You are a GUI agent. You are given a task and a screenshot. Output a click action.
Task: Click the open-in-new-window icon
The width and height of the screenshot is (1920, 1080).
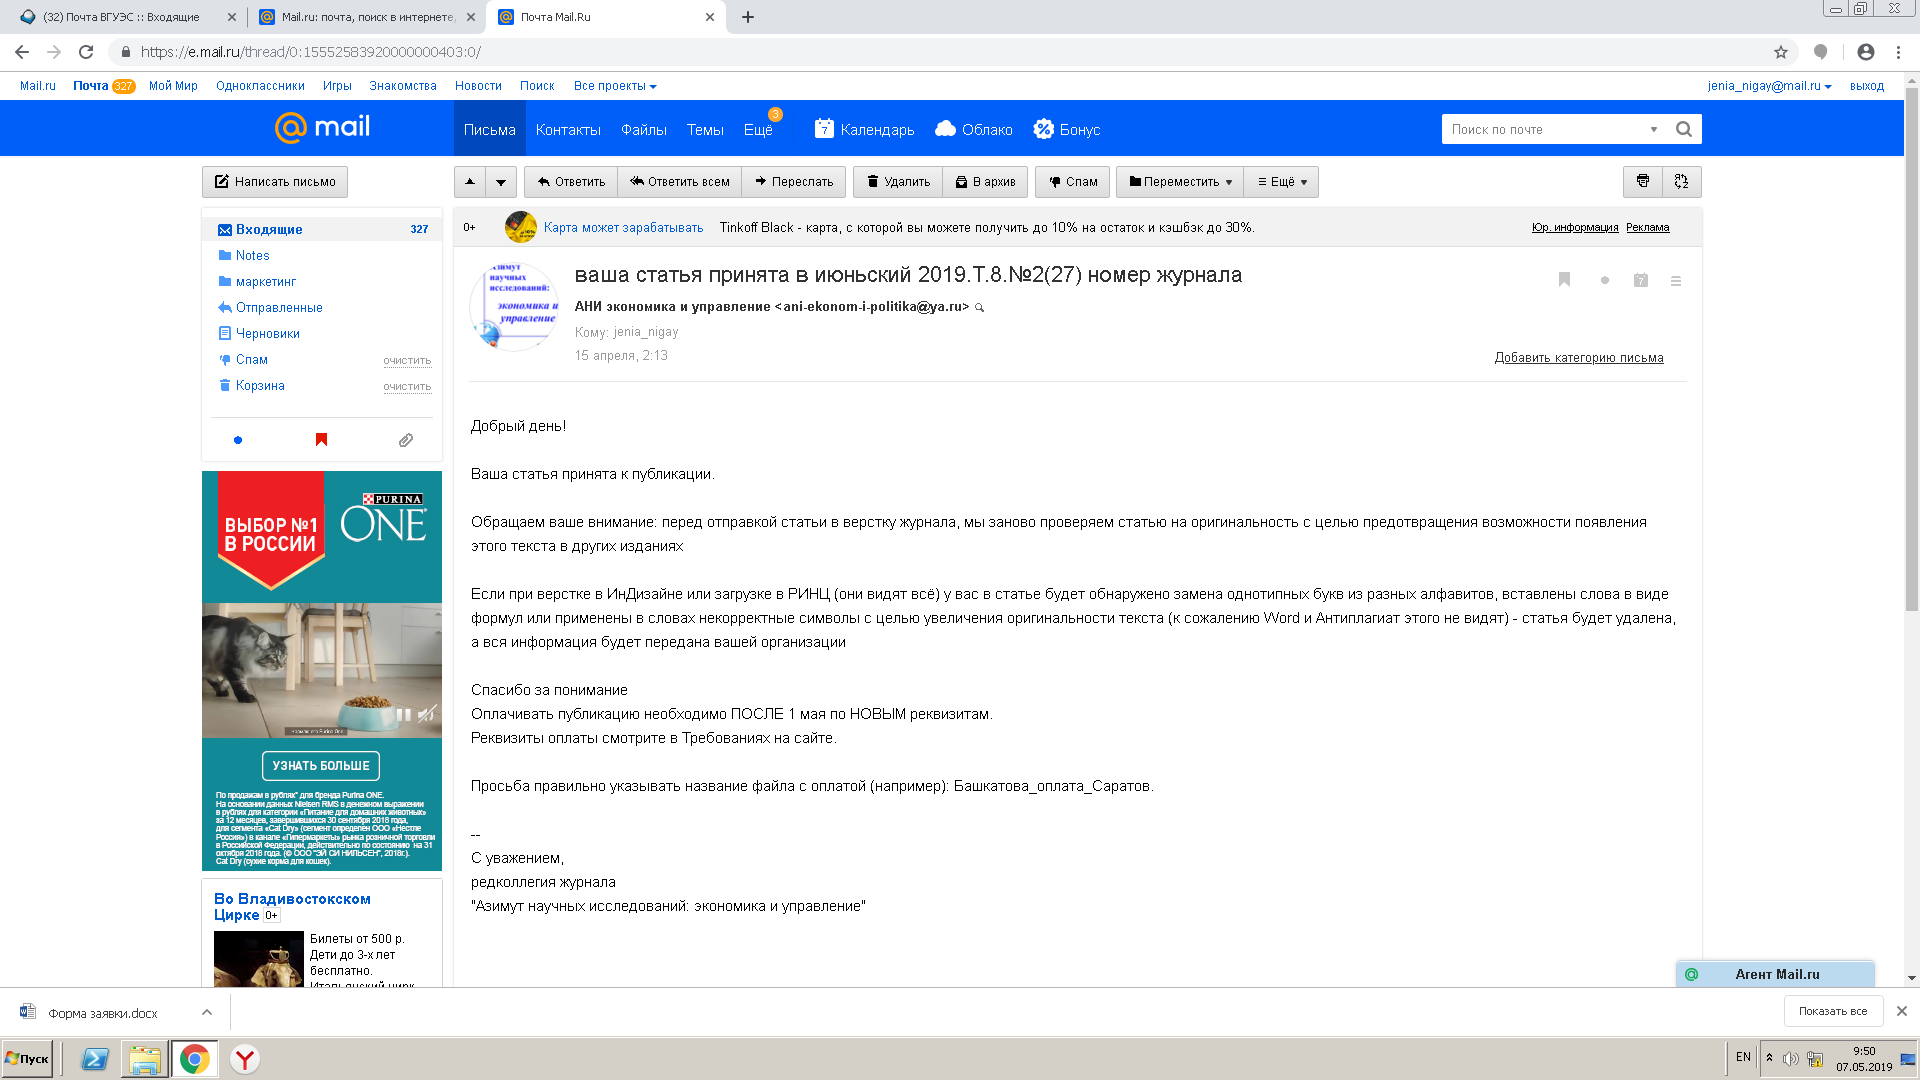(x=1681, y=181)
